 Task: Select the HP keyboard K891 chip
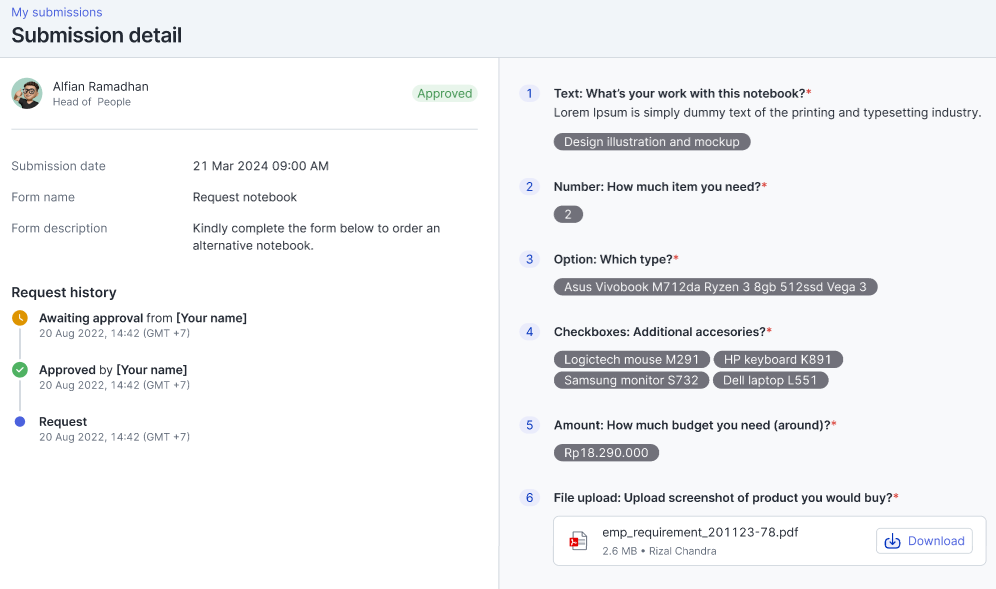pos(777,360)
